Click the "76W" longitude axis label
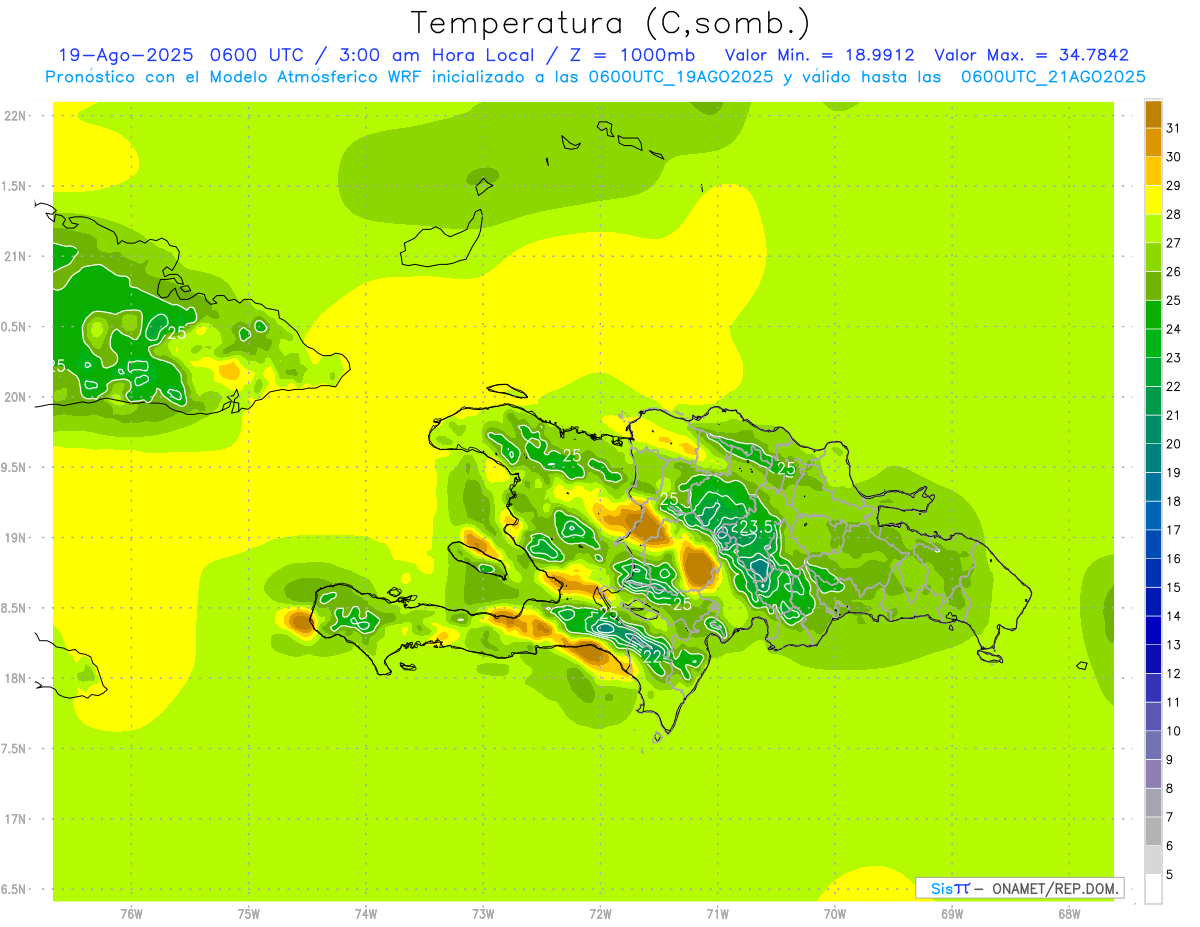This screenshot has width=1200, height=927. point(131,913)
